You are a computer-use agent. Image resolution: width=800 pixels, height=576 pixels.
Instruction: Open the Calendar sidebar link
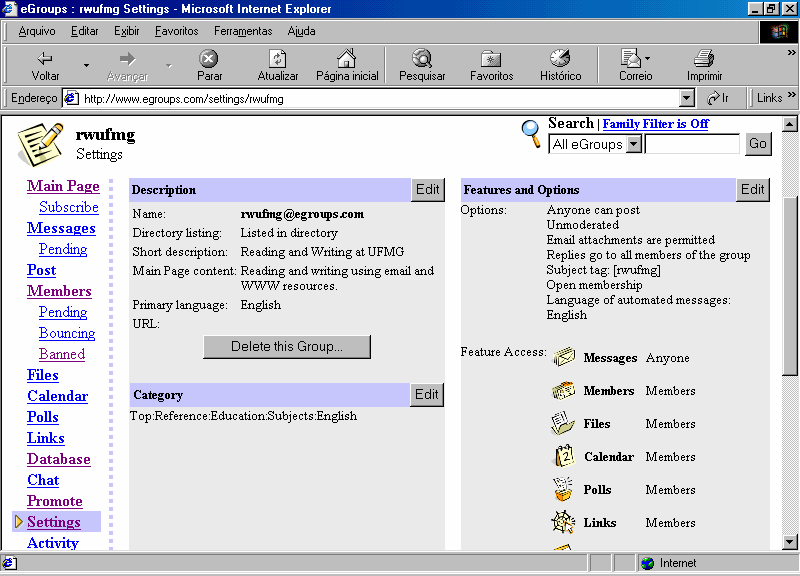tap(57, 396)
